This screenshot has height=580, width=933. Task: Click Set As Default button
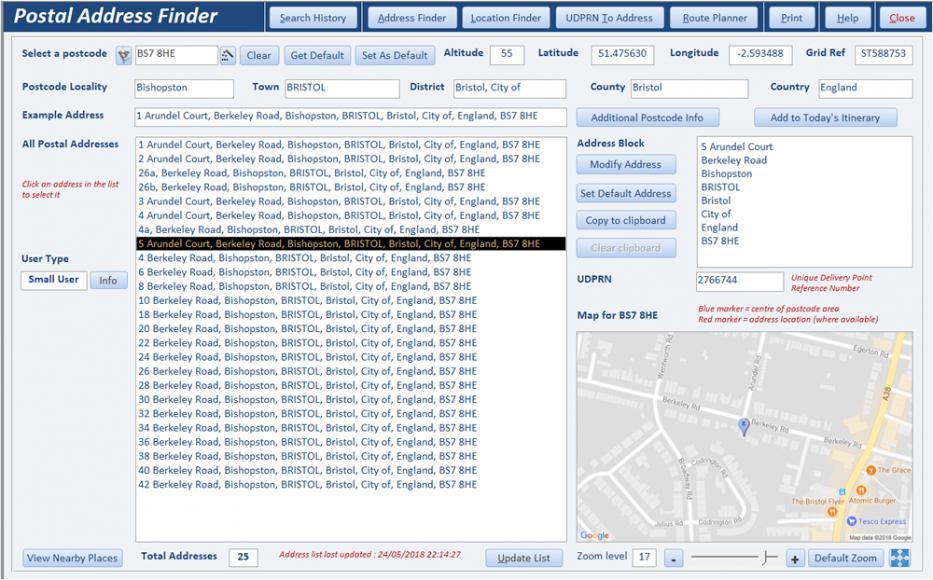[x=395, y=55]
